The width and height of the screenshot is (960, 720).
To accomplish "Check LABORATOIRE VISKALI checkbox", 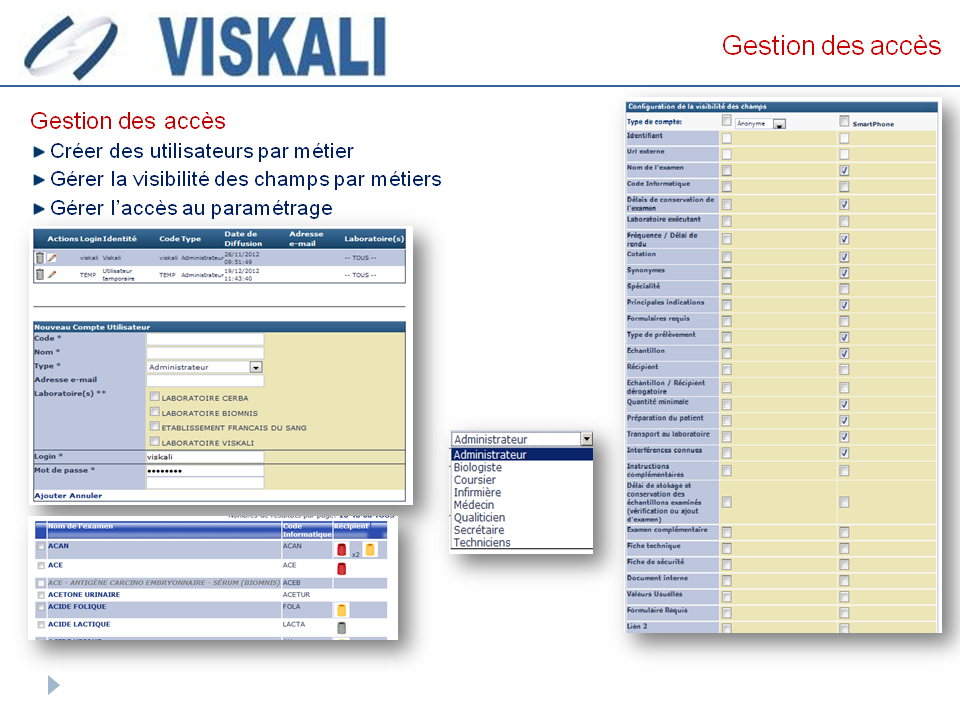I will coord(155,441).
